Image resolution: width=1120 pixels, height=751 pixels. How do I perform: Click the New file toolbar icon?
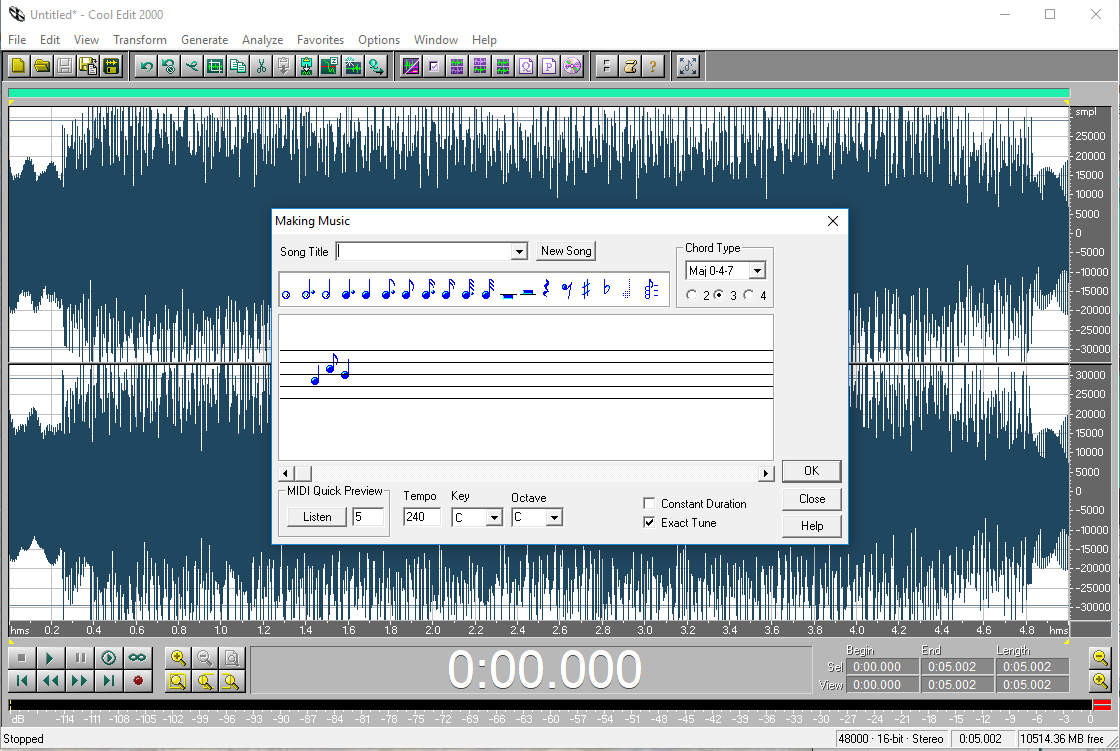[19, 66]
